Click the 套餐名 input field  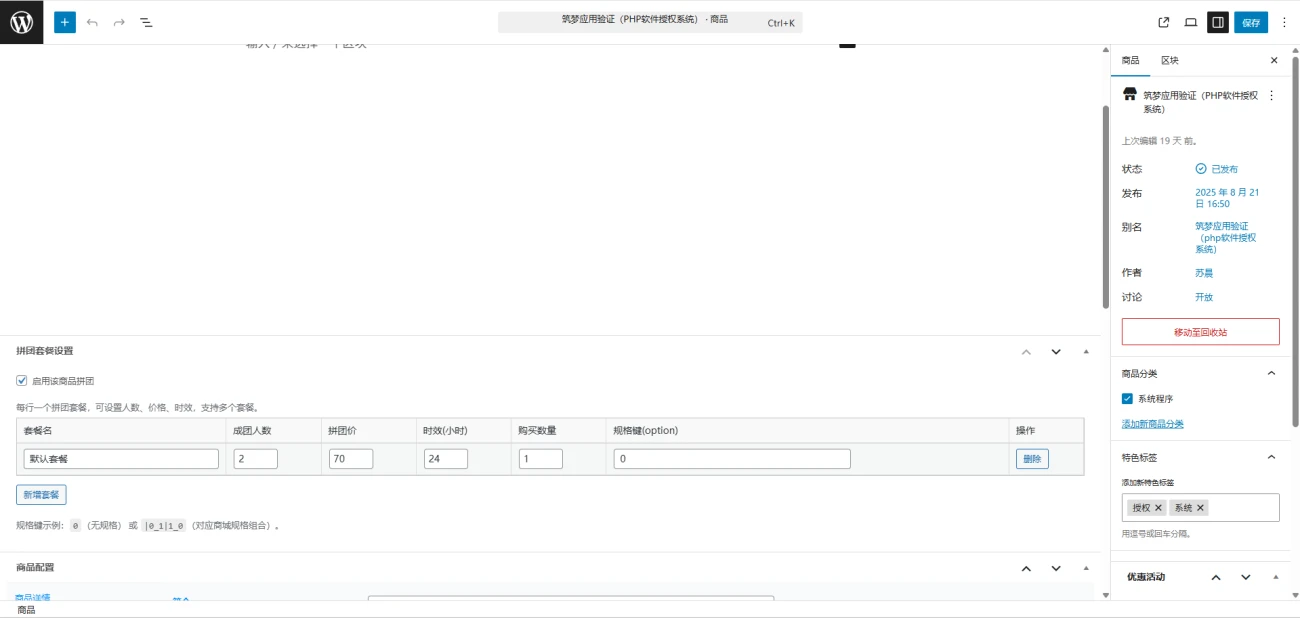click(x=121, y=459)
